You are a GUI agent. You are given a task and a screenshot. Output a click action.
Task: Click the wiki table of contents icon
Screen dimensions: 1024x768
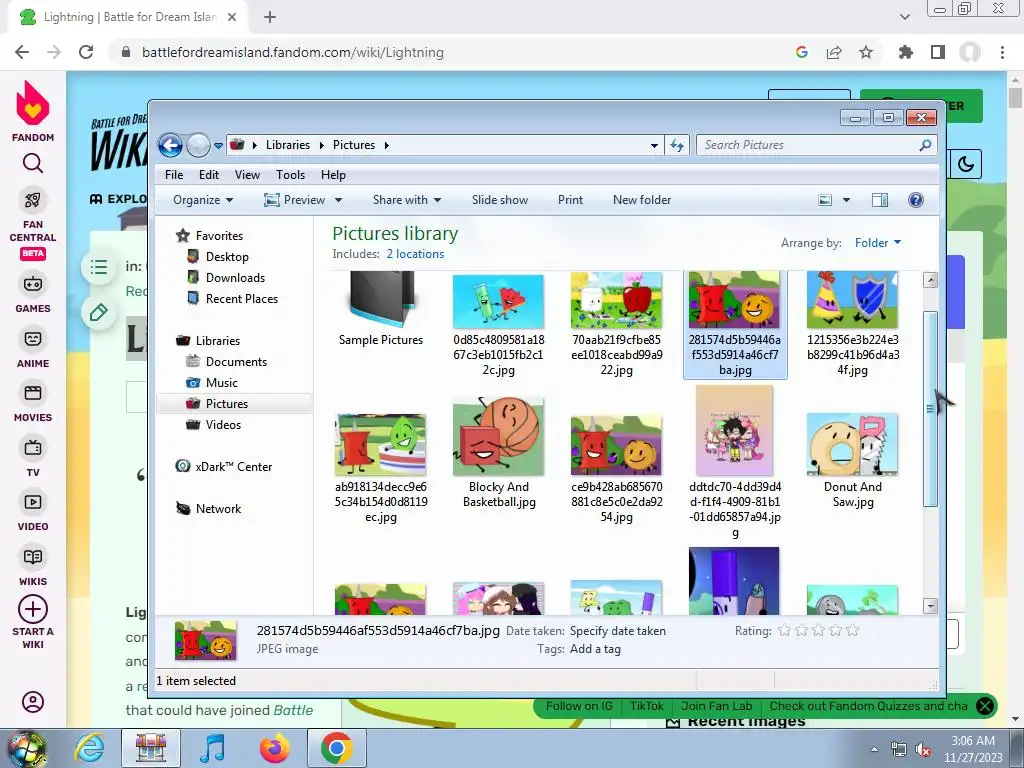(x=99, y=266)
